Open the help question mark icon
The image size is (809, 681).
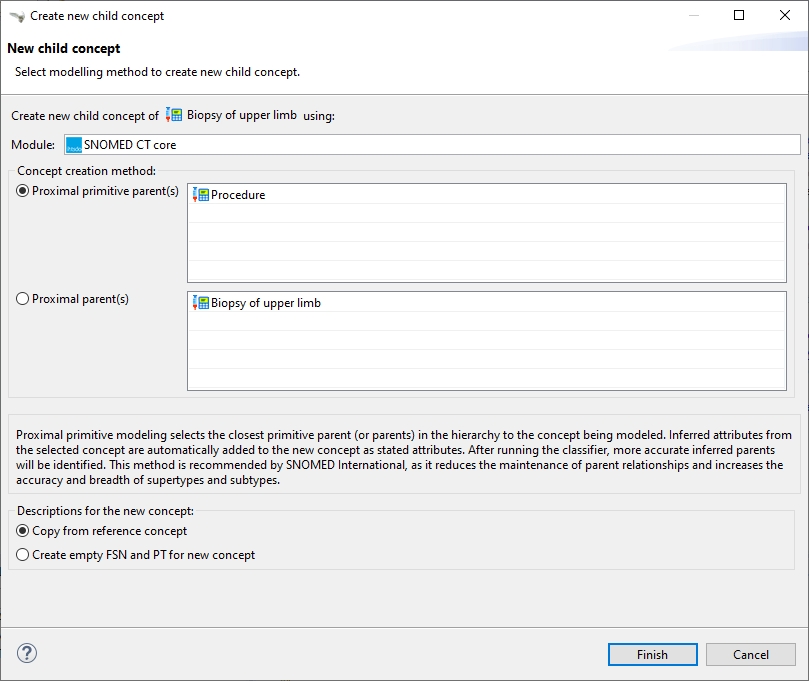coord(27,654)
